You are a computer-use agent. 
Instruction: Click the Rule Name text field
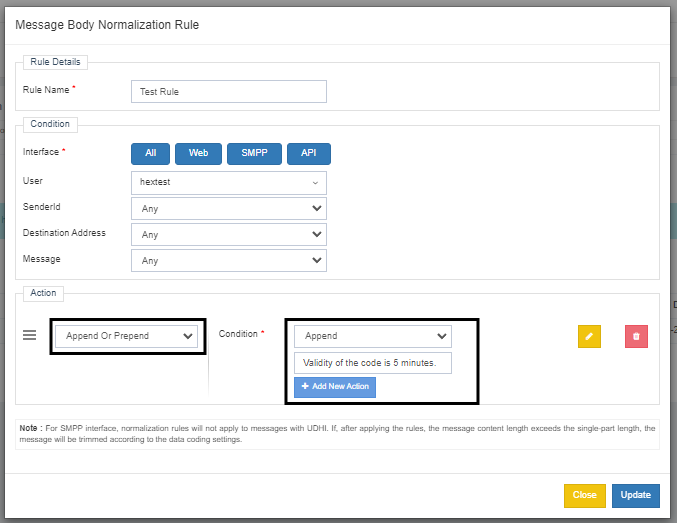[228, 91]
